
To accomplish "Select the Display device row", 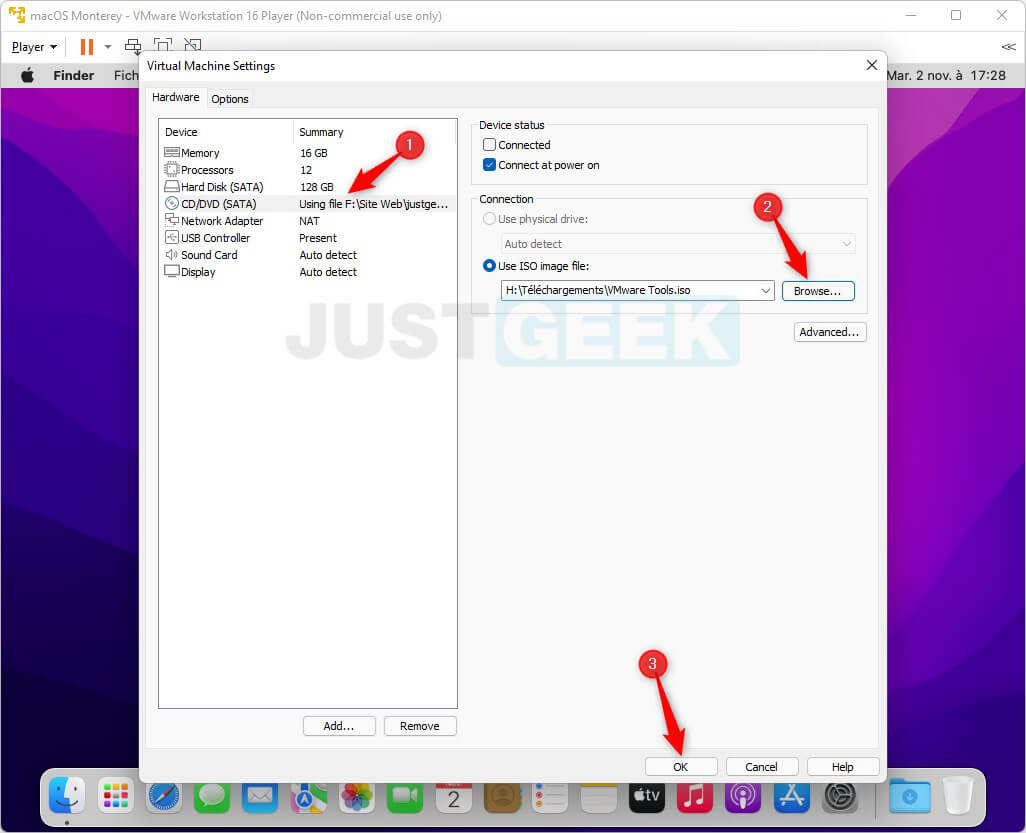I will click(x=308, y=272).
